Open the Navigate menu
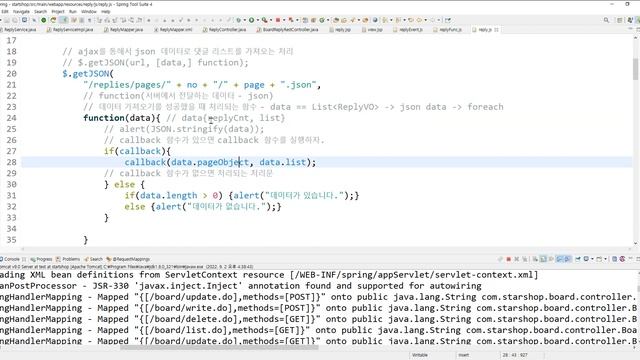This screenshot has width=640, height=360. (x=21, y=11)
